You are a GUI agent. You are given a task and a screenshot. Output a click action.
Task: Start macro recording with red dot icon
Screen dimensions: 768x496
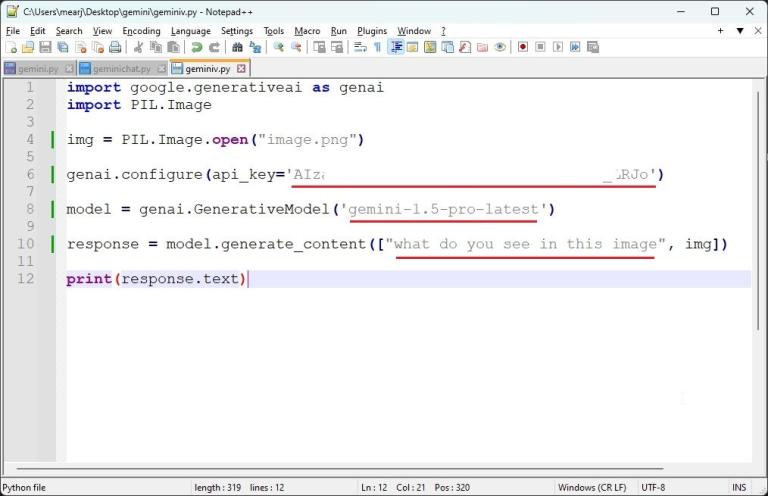[x=523, y=47]
